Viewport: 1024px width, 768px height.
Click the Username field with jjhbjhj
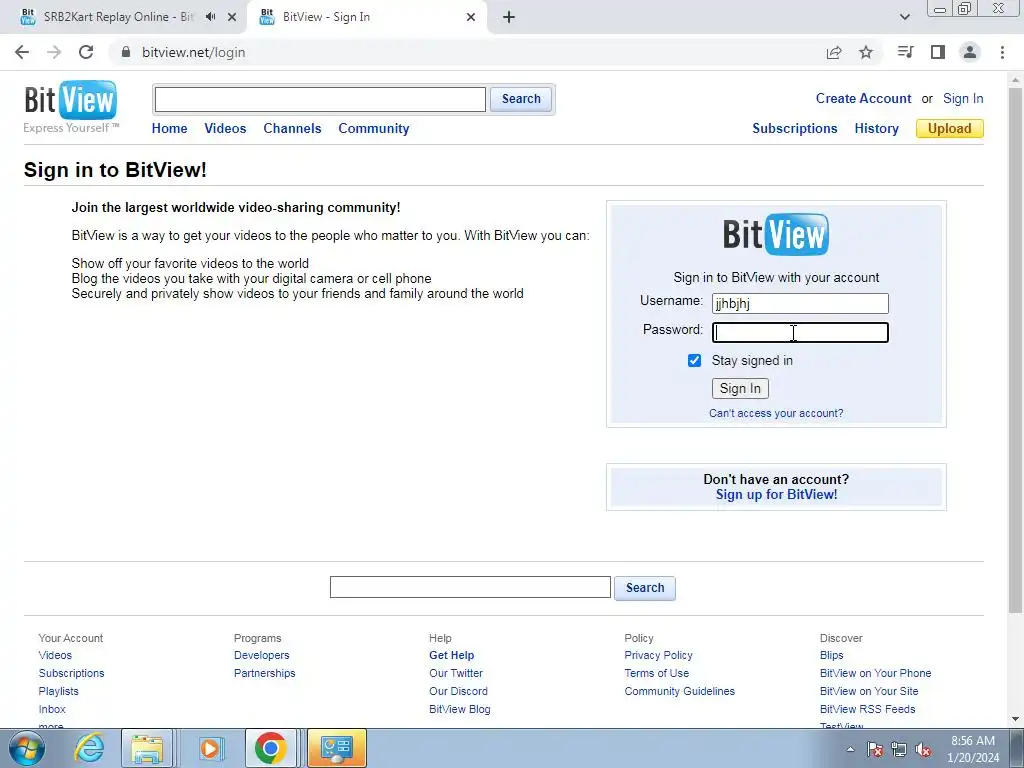(800, 303)
